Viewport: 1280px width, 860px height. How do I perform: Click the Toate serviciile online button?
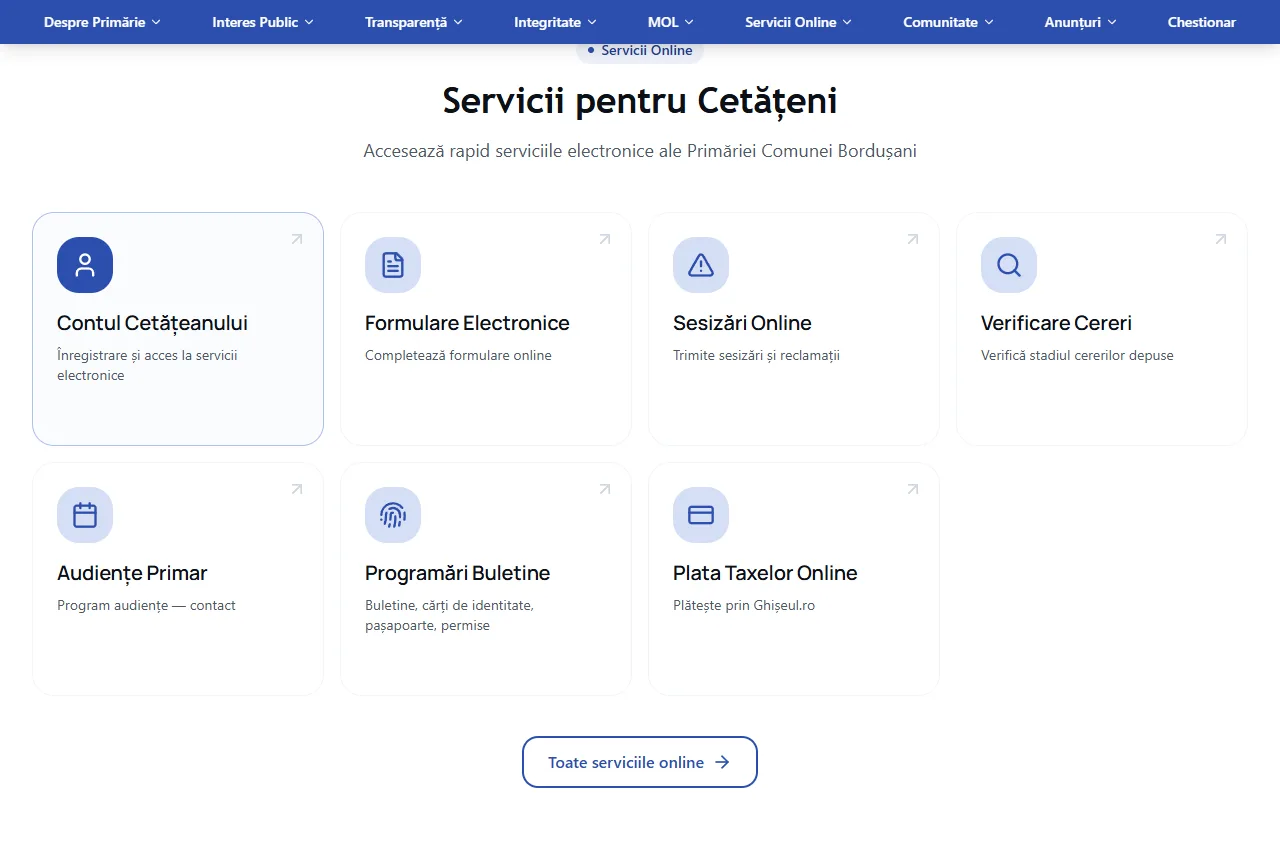tap(640, 762)
